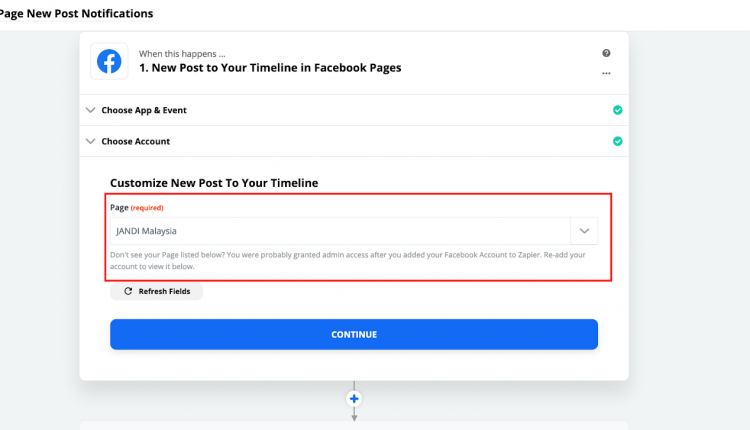The width and height of the screenshot is (750, 430).
Task: Click the Zap title 'Page New Post Notifications'
Action: [x=77, y=13]
